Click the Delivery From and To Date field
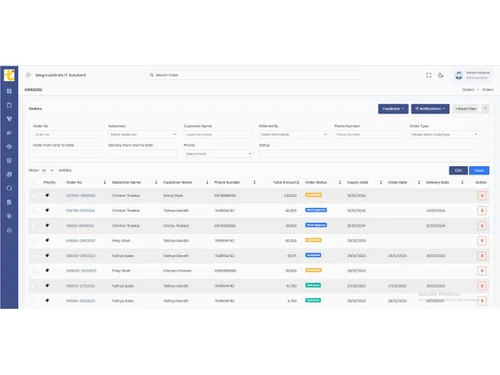 click(143, 154)
